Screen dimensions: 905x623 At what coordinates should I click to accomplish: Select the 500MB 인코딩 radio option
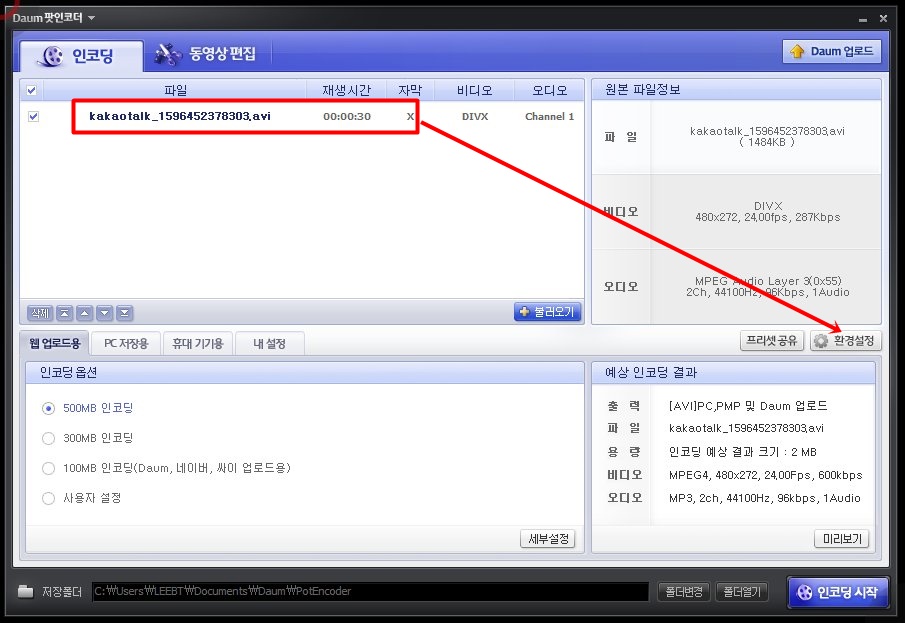[x=48, y=408]
